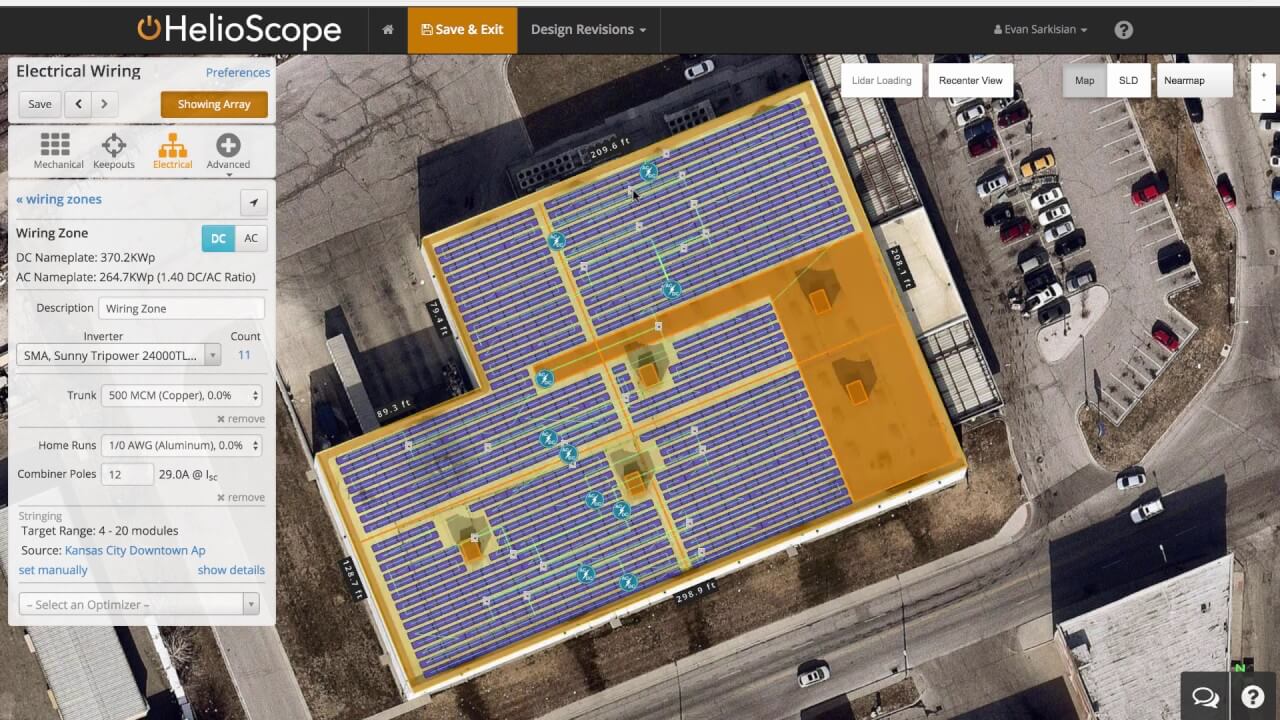Screen dimensions: 1280x720
Task: Click the Home icon in the top bar
Action: [x=387, y=30]
